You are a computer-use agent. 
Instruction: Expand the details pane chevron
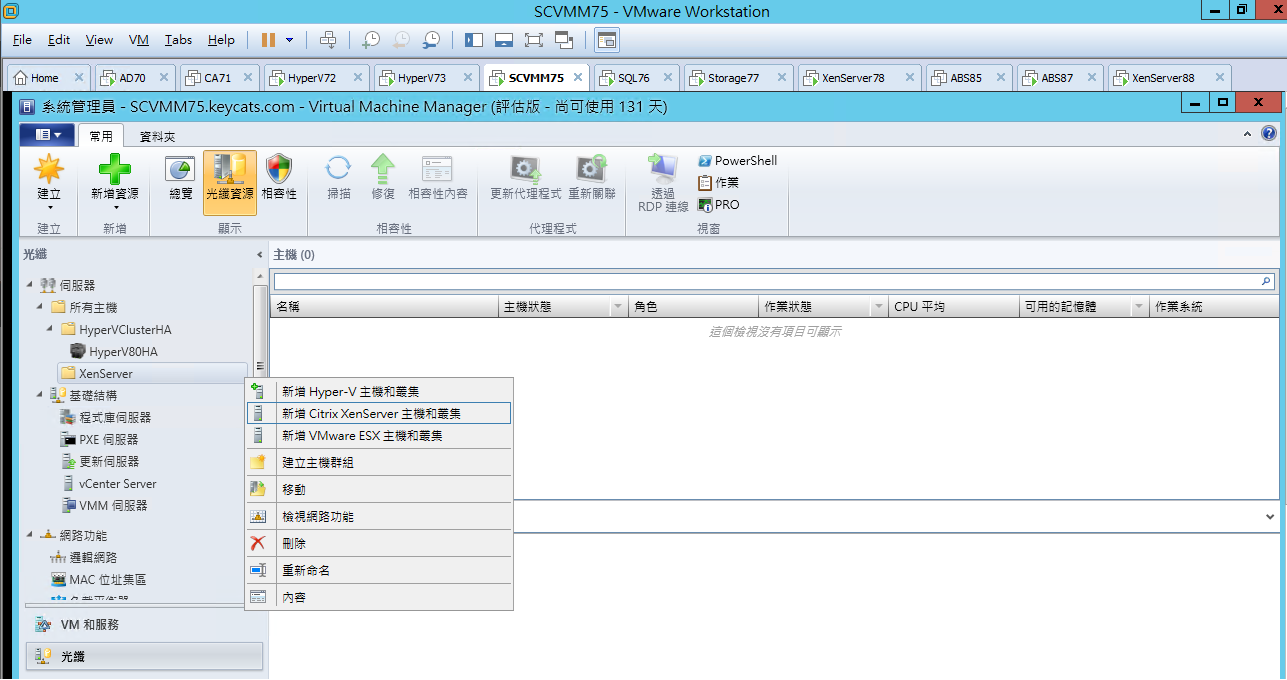[1269, 517]
